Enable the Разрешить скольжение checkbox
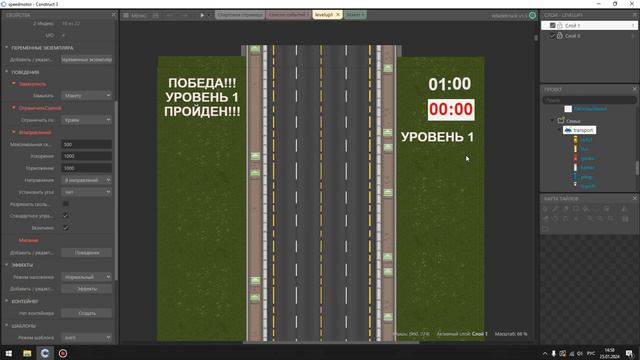This screenshot has width=640, height=360. pyautogui.click(x=65, y=204)
